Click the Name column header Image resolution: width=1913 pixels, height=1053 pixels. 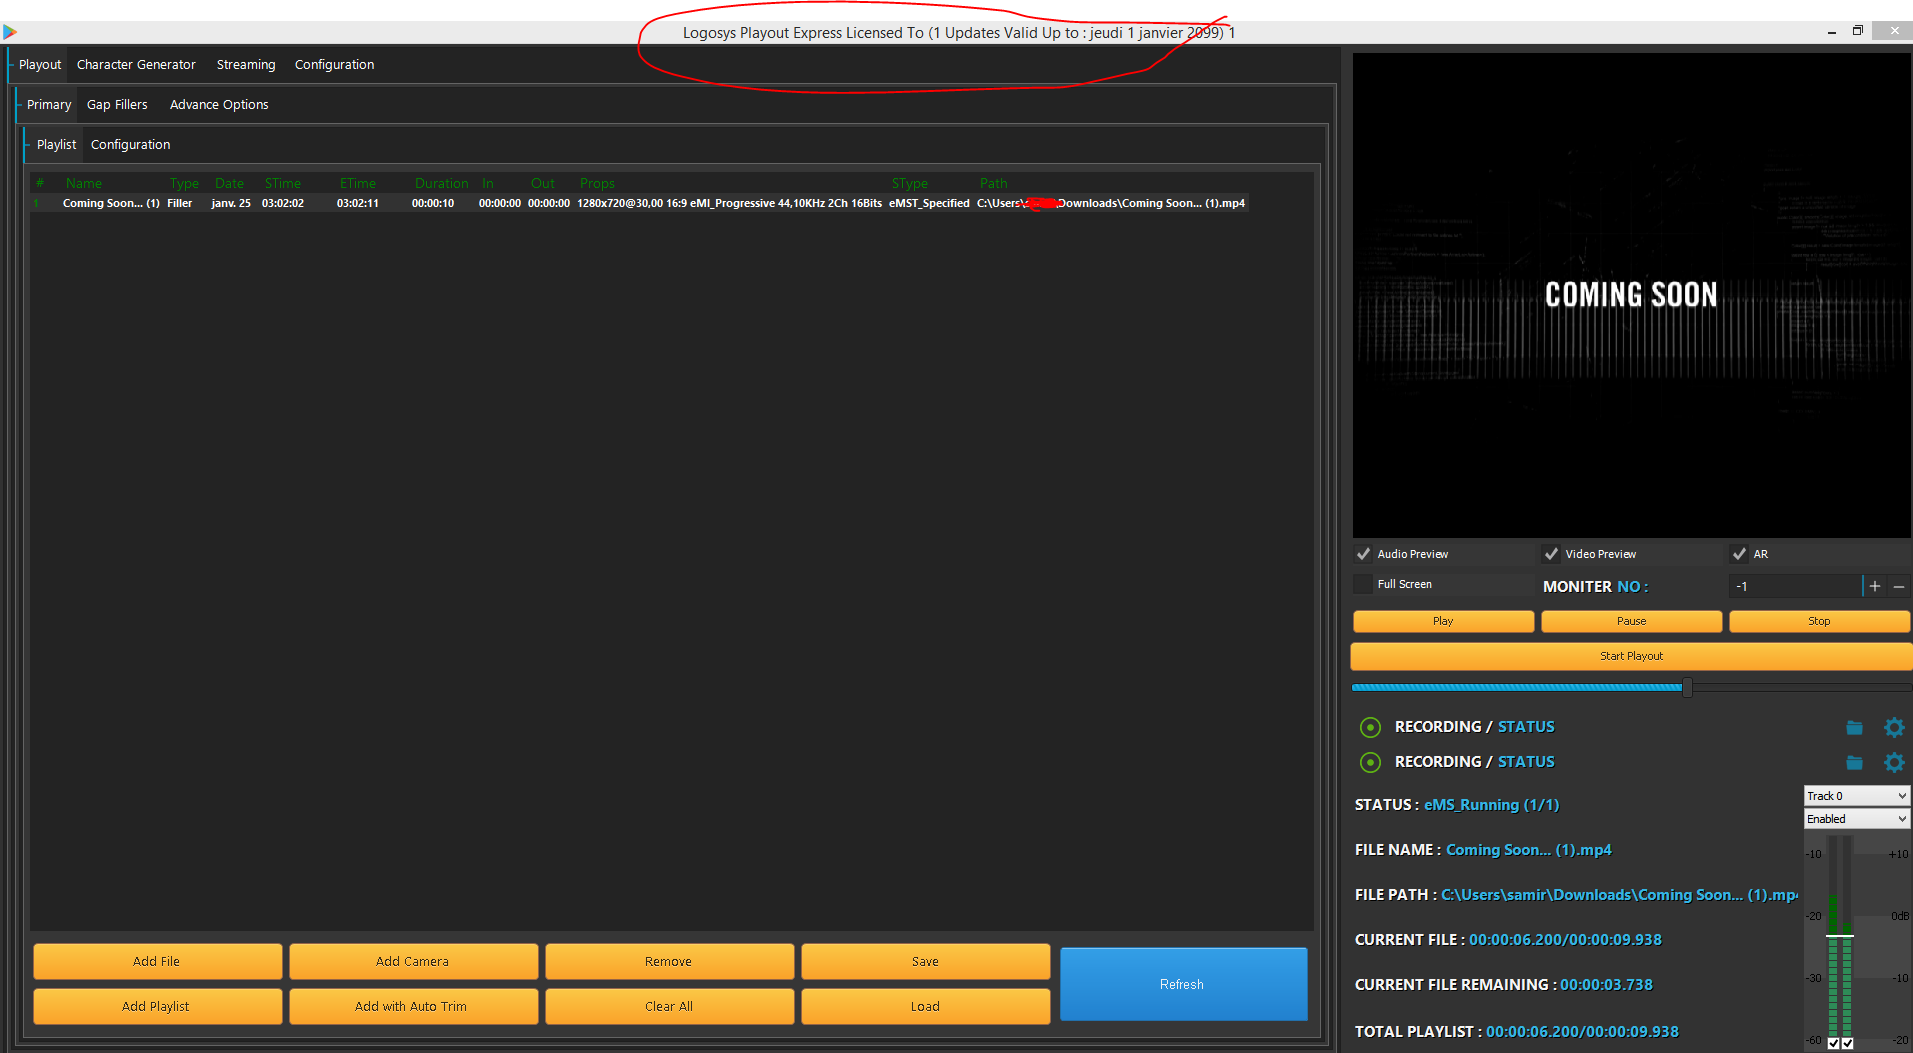pyautogui.click(x=84, y=183)
